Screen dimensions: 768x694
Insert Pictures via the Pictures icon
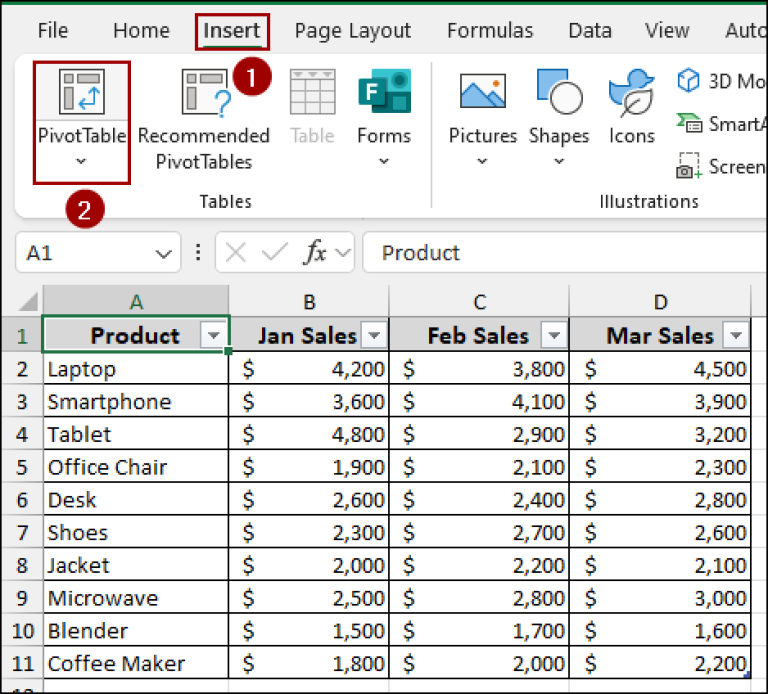[x=482, y=92]
